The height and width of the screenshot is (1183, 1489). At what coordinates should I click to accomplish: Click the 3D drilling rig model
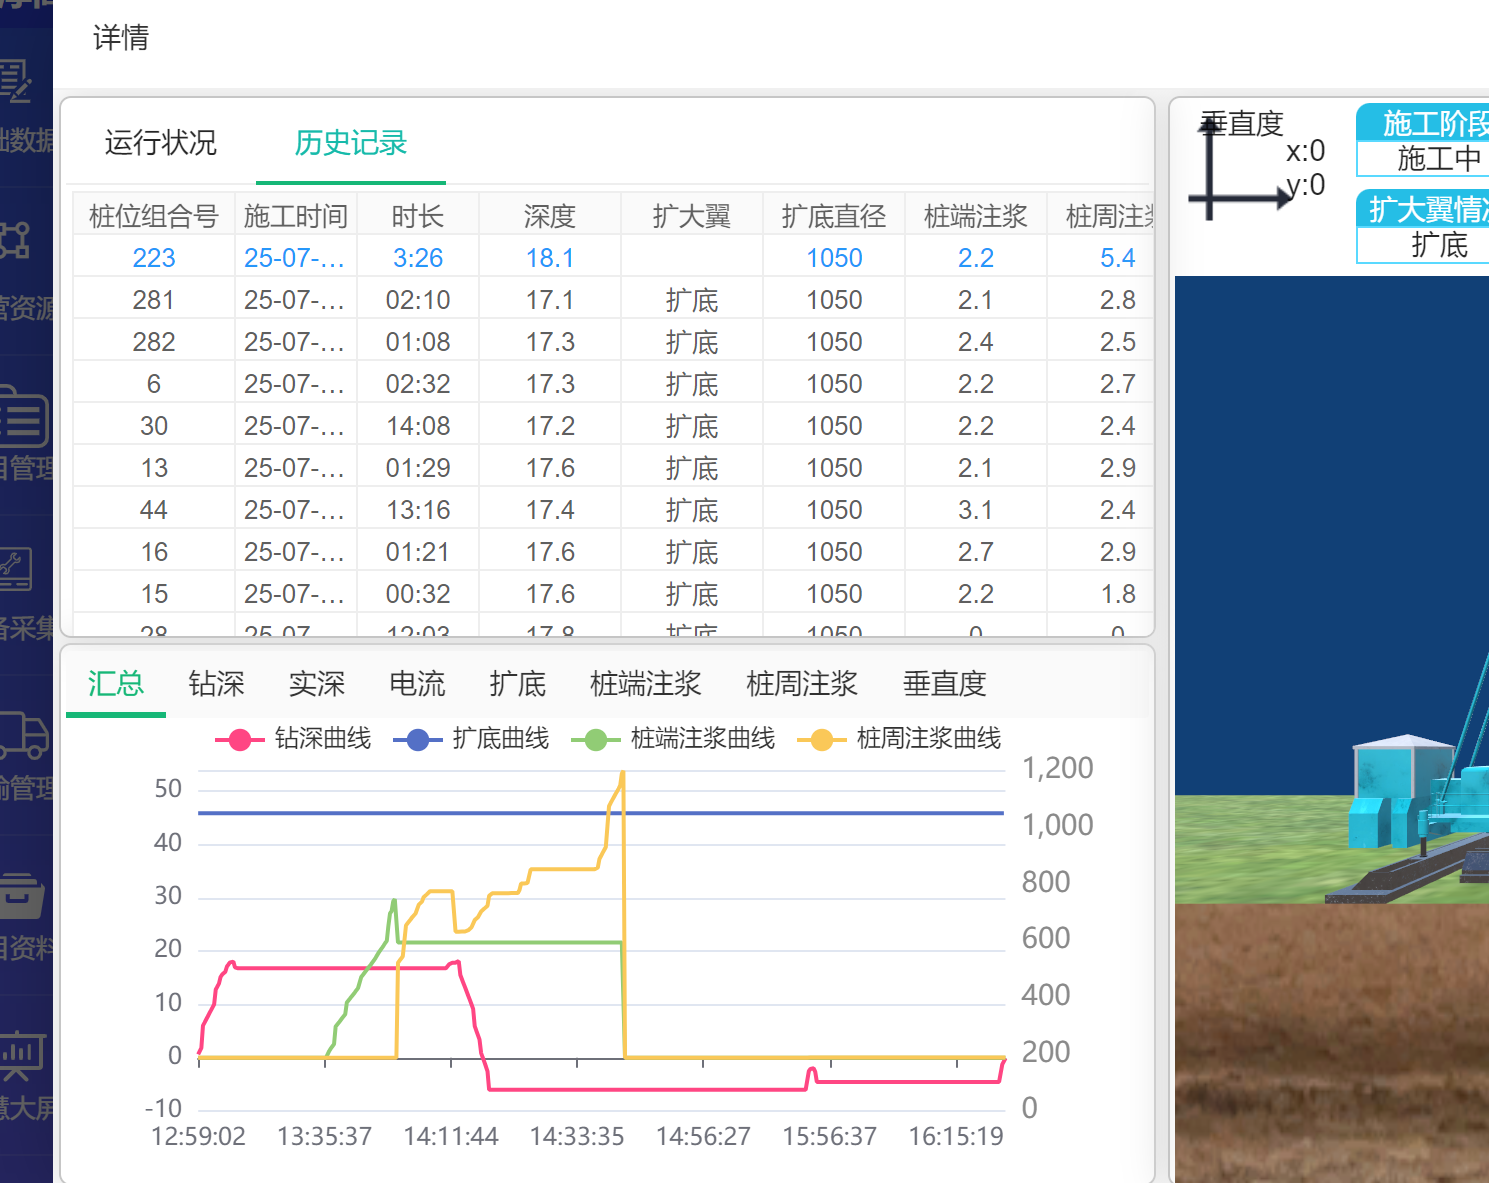pos(1419,800)
